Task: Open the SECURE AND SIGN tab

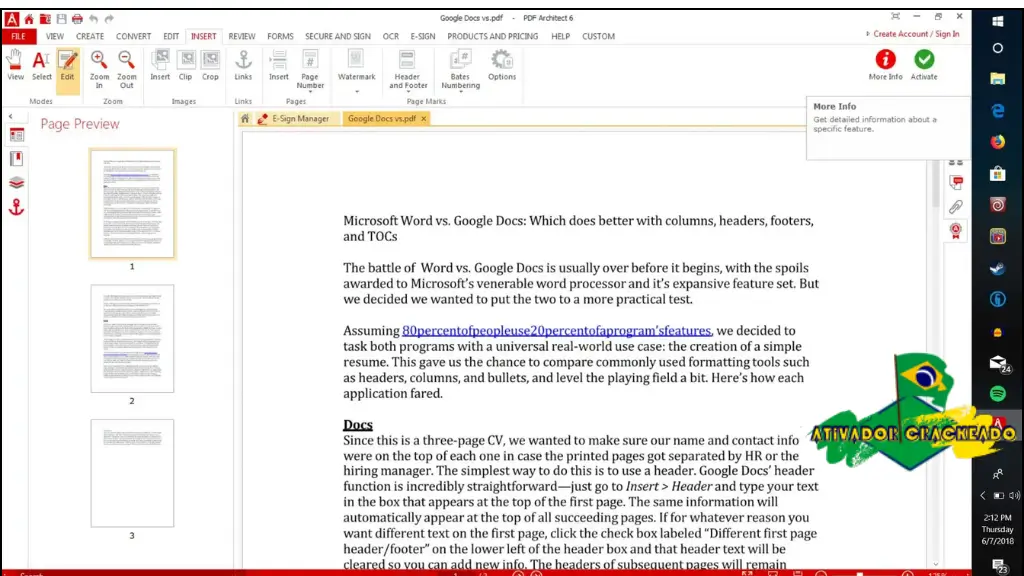Action: click(x=338, y=37)
